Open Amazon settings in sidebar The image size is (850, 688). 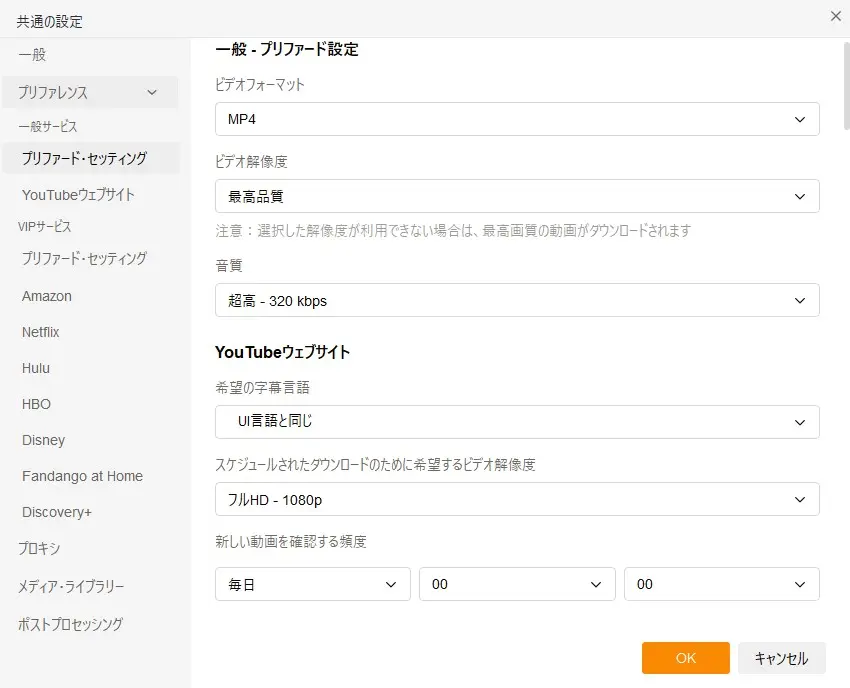47,296
